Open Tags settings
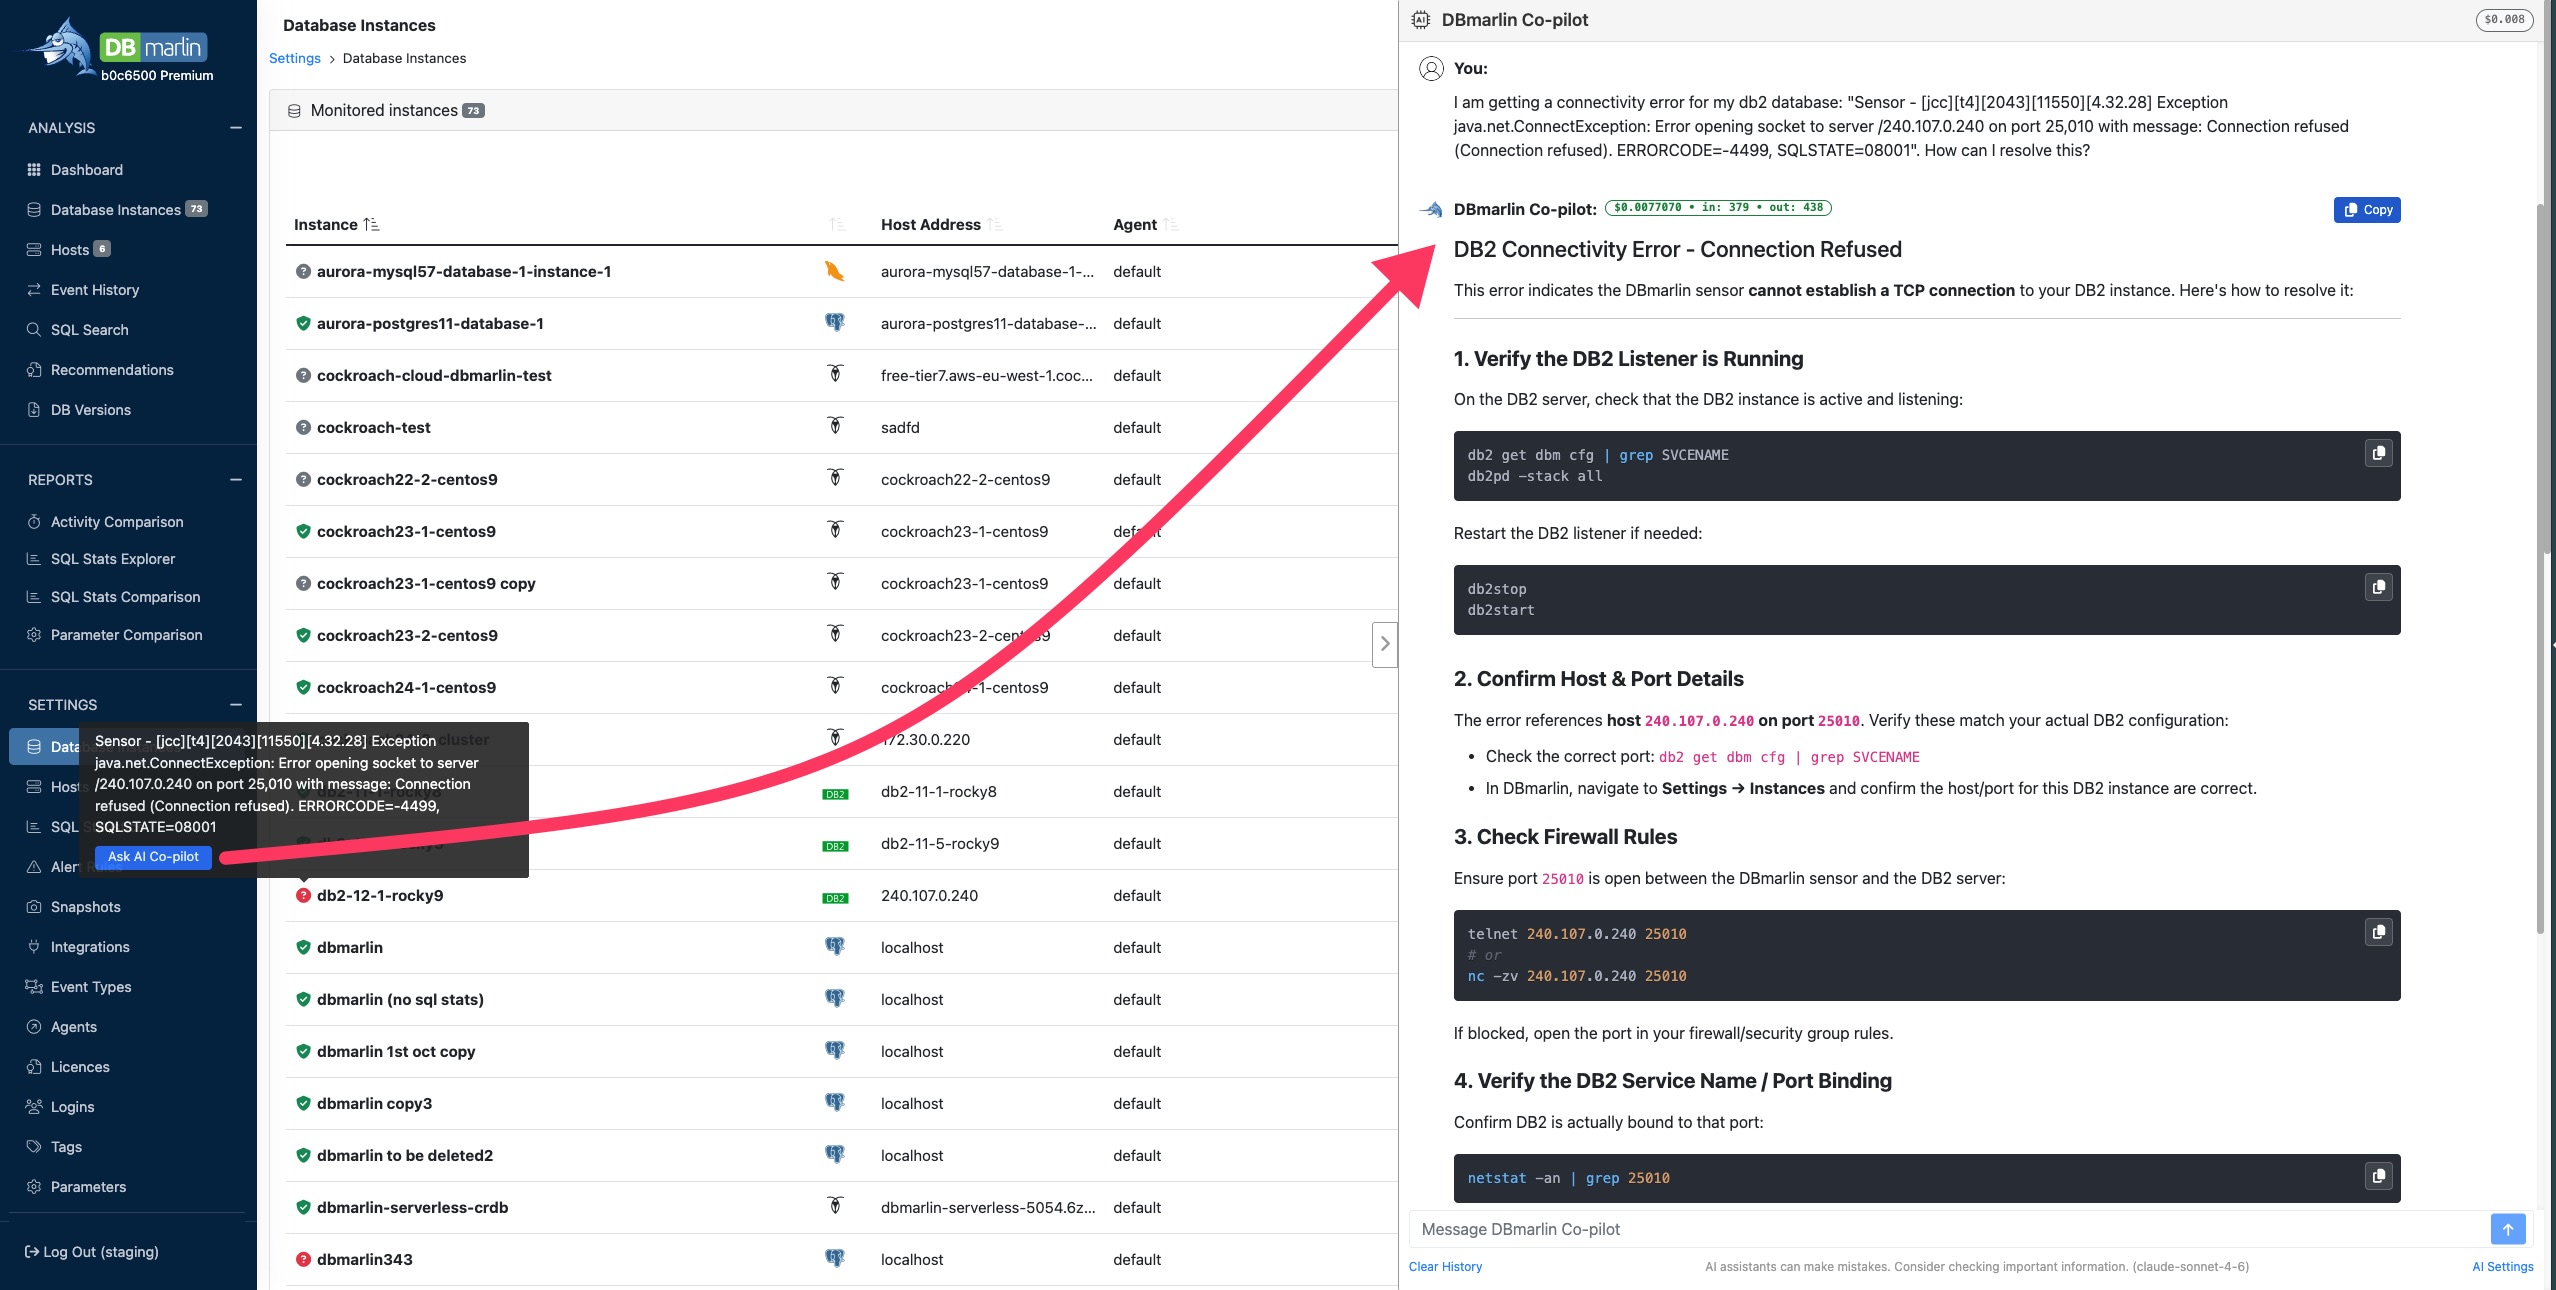This screenshot has height=1290, width=2556. coord(66,1147)
